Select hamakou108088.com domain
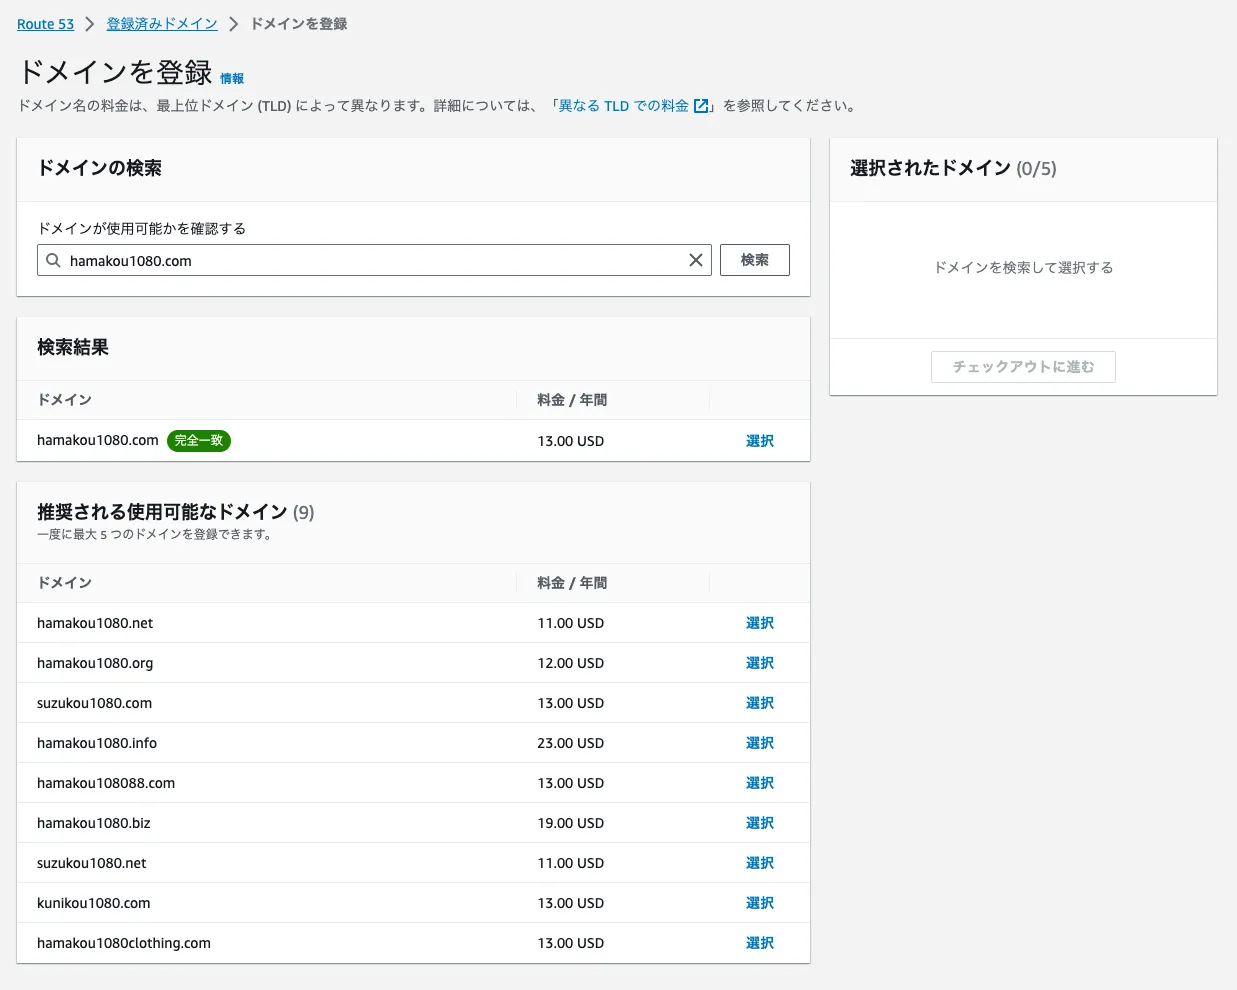Image resolution: width=1237 pixels, height=990 pixels. click(x=759, y=783)
